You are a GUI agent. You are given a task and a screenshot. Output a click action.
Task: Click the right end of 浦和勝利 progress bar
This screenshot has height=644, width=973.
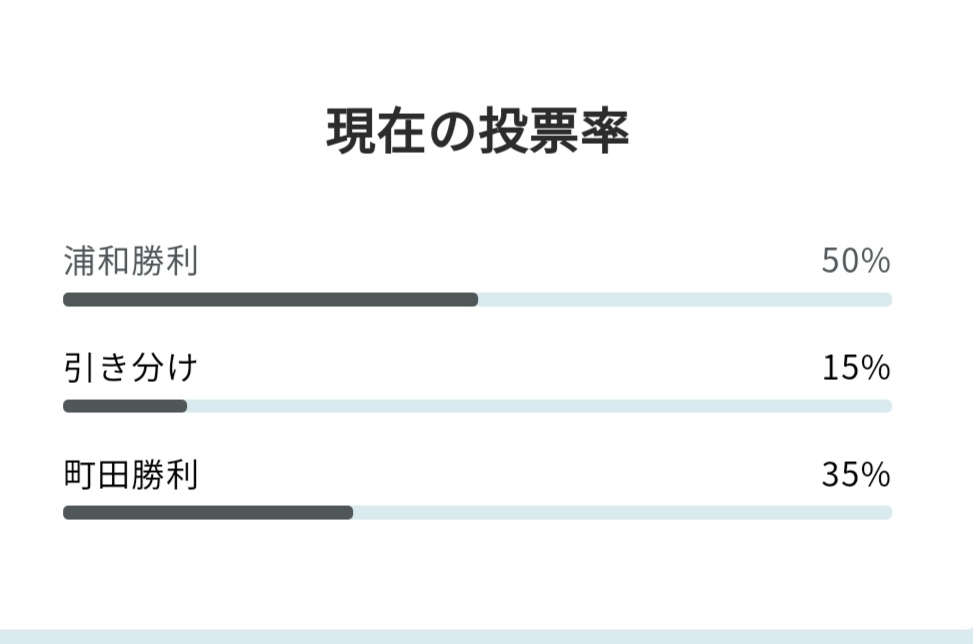(887, 300)
